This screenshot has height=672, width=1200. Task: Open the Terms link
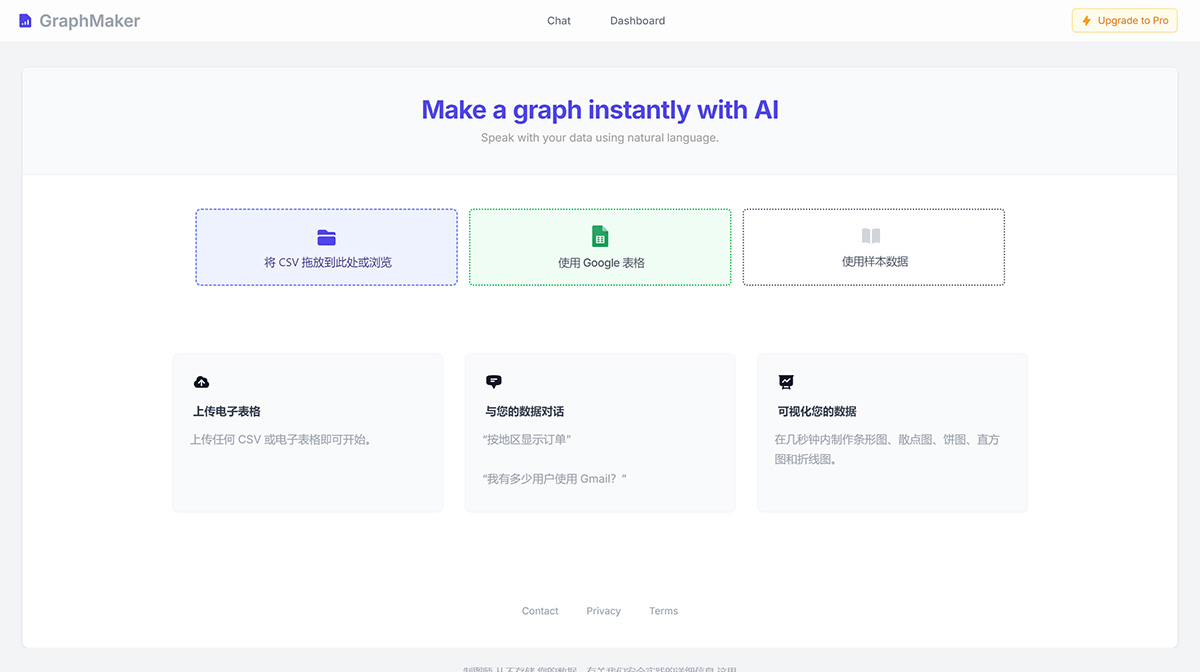[x=663, y=611]
